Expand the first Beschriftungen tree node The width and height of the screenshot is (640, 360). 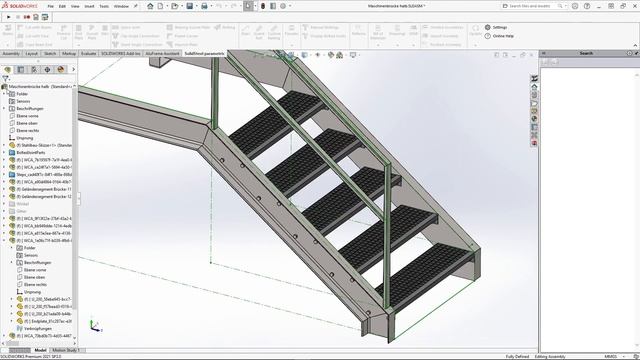click(4, 109)
